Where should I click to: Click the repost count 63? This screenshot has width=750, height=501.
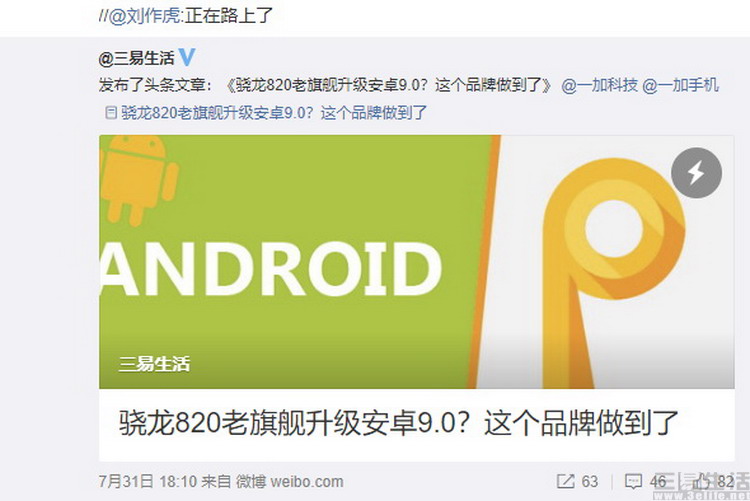(x=590, y=481)
